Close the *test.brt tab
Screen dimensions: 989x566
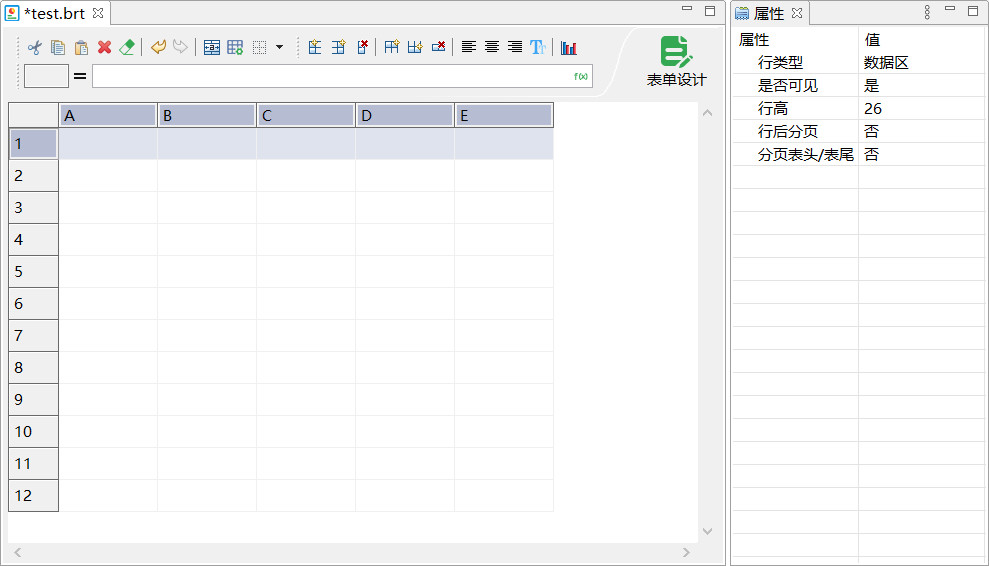[x=98, y=13]
